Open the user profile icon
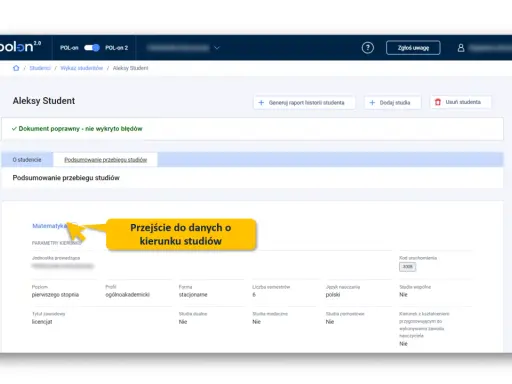Viewport: 512px width, 384px height. pyautogui.click(x=461, y=48)
